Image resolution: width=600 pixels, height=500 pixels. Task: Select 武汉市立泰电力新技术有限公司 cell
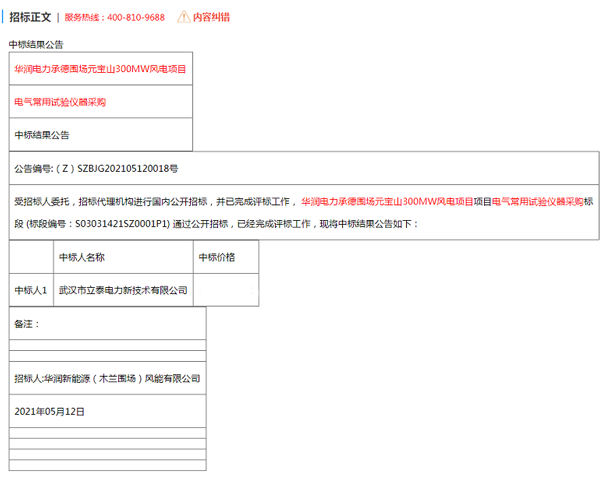coord(123,290)
